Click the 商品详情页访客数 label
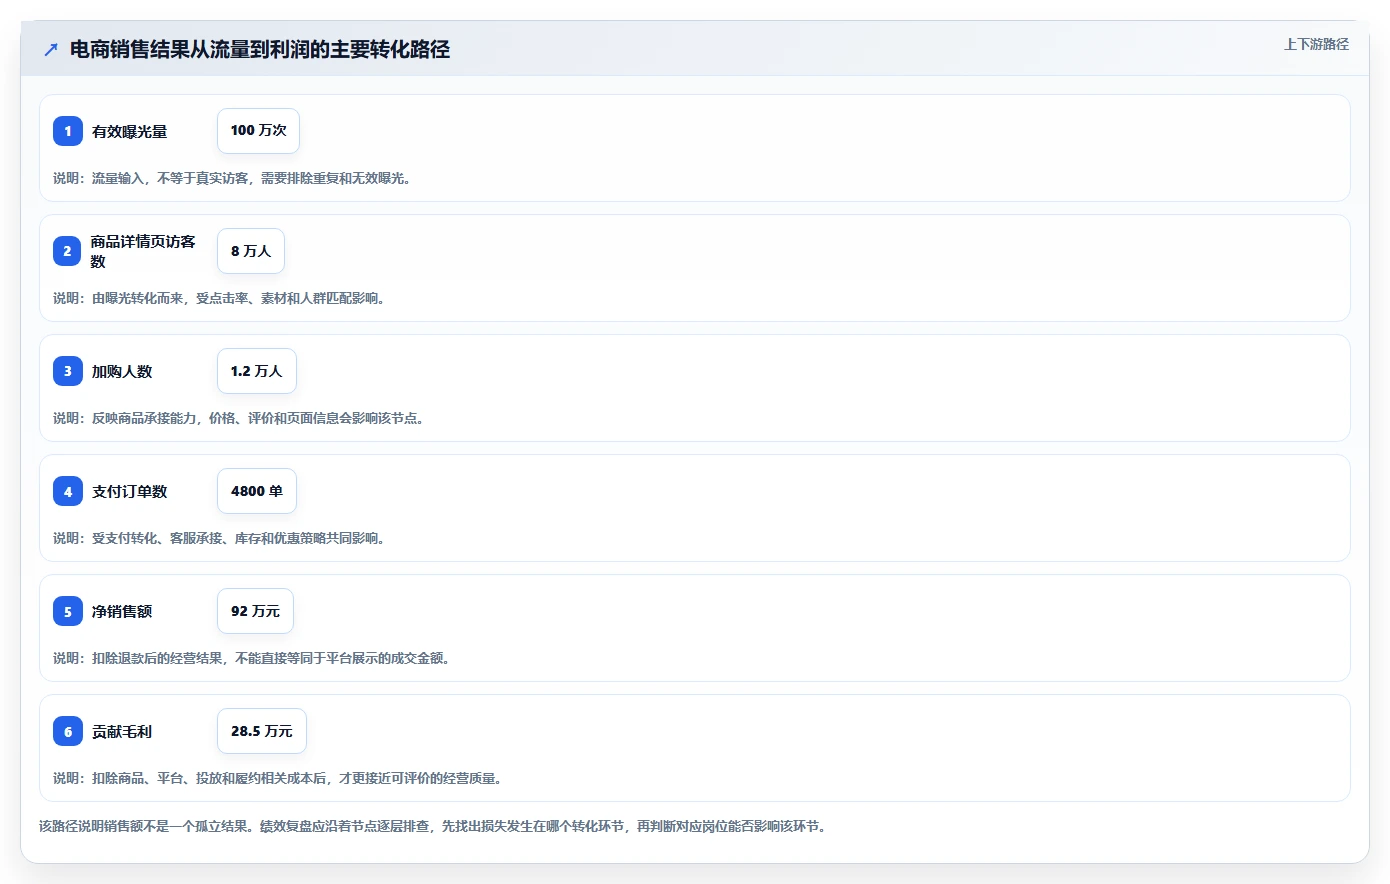Viewport: 1390px width, 884px height. pos(143,251)
